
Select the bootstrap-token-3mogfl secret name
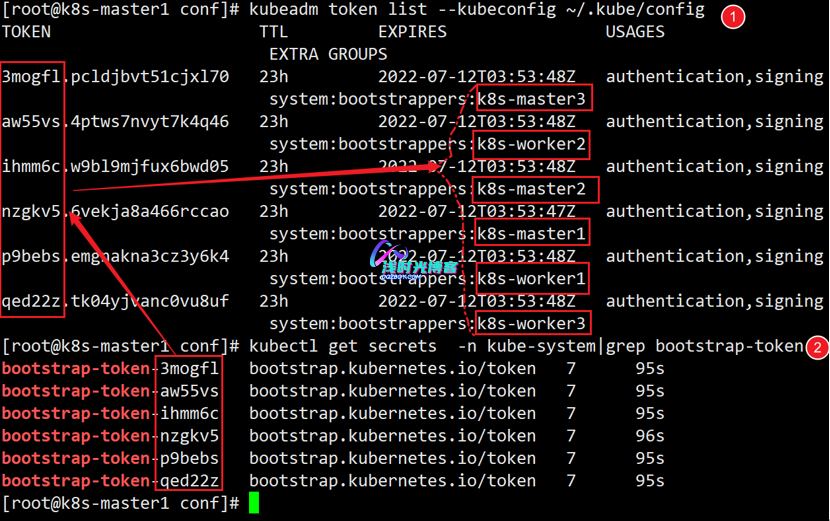click(110, 369)
